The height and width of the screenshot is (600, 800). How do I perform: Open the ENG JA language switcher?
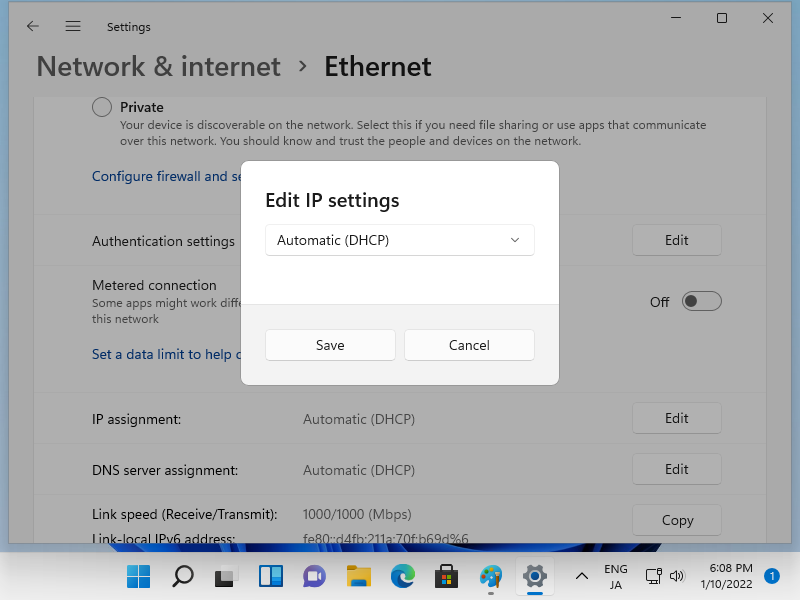[x=616, y=576]
